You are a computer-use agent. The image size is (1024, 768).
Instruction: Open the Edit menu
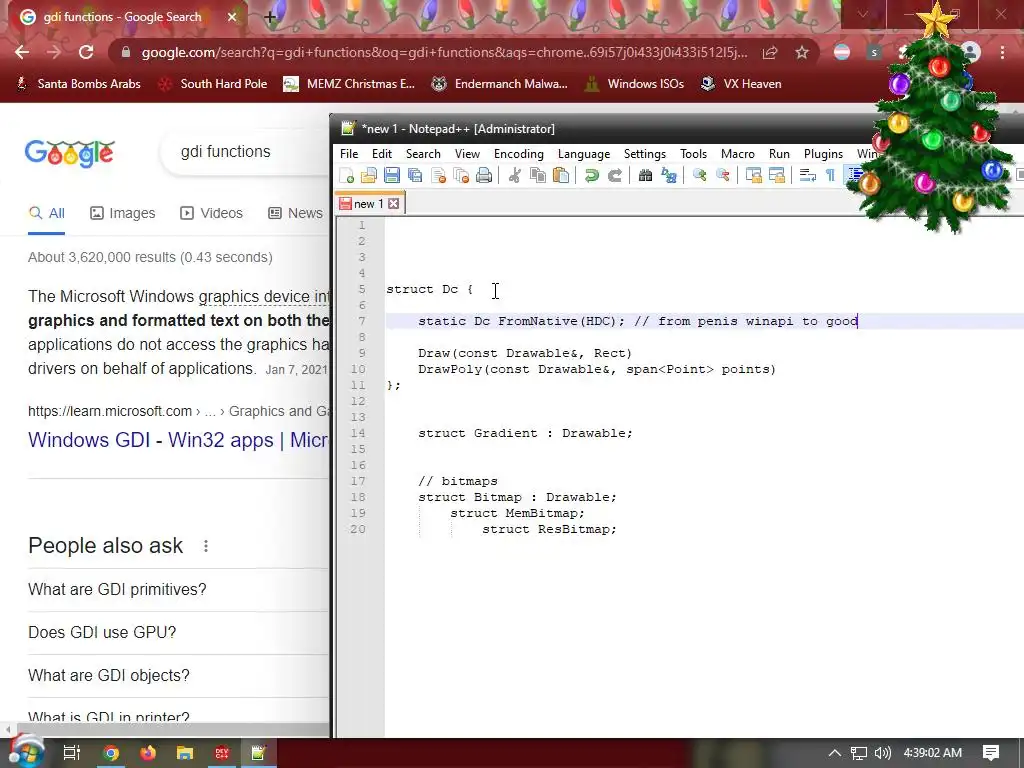(x=381, y=153)
